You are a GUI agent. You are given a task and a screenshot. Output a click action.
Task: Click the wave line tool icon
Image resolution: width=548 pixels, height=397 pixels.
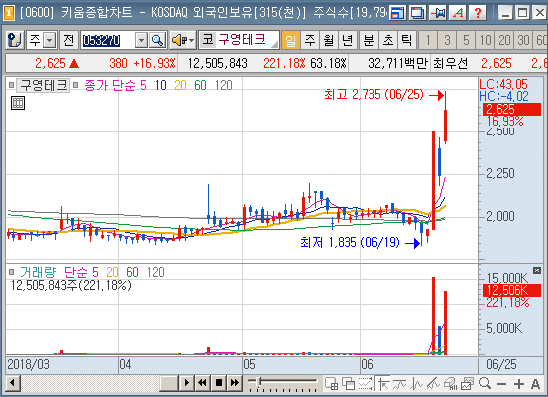[417, 383]
